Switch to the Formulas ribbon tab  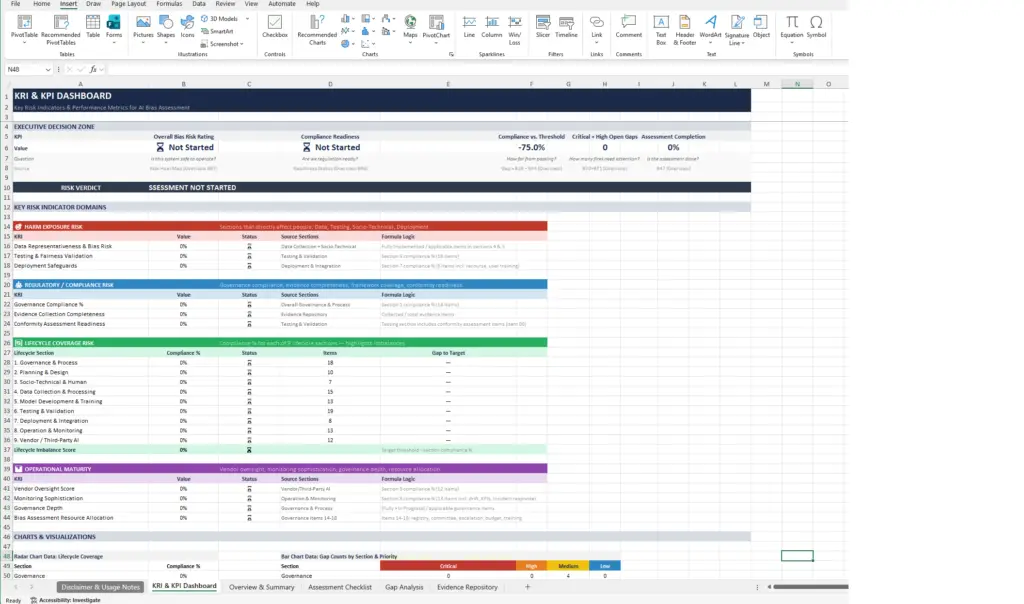click(x=168, y=4)
